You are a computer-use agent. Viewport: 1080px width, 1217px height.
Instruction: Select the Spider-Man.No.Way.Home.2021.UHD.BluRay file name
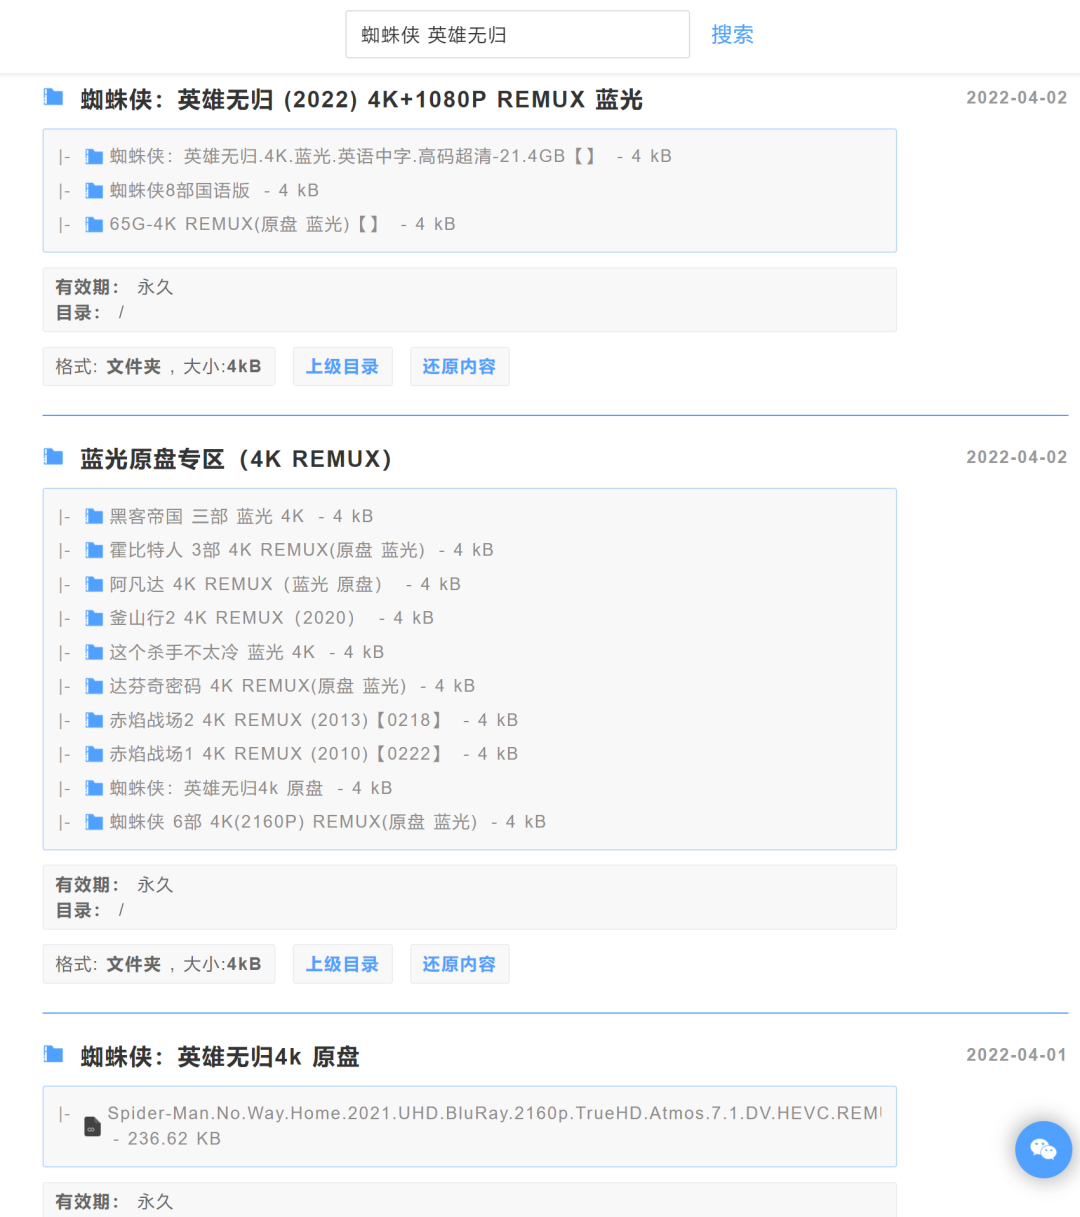[x=495, y=1113]
